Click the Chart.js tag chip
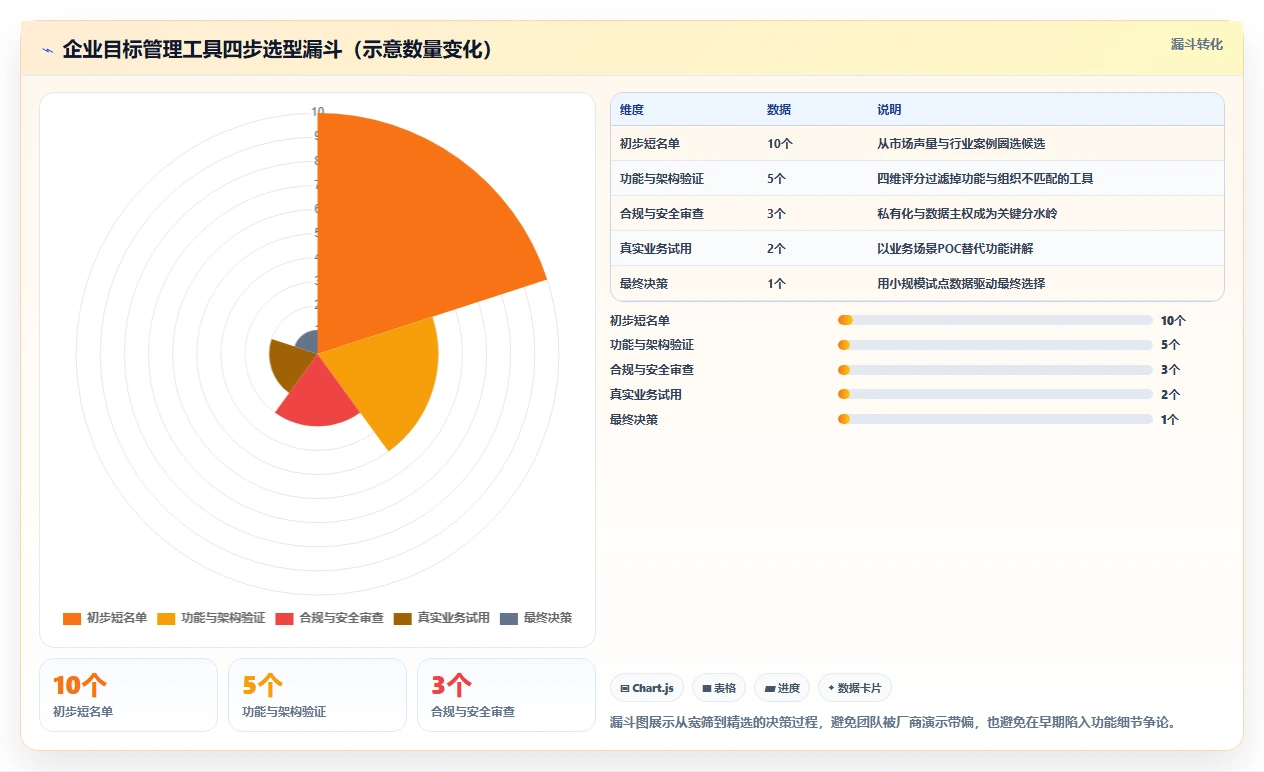 point(647,688)
